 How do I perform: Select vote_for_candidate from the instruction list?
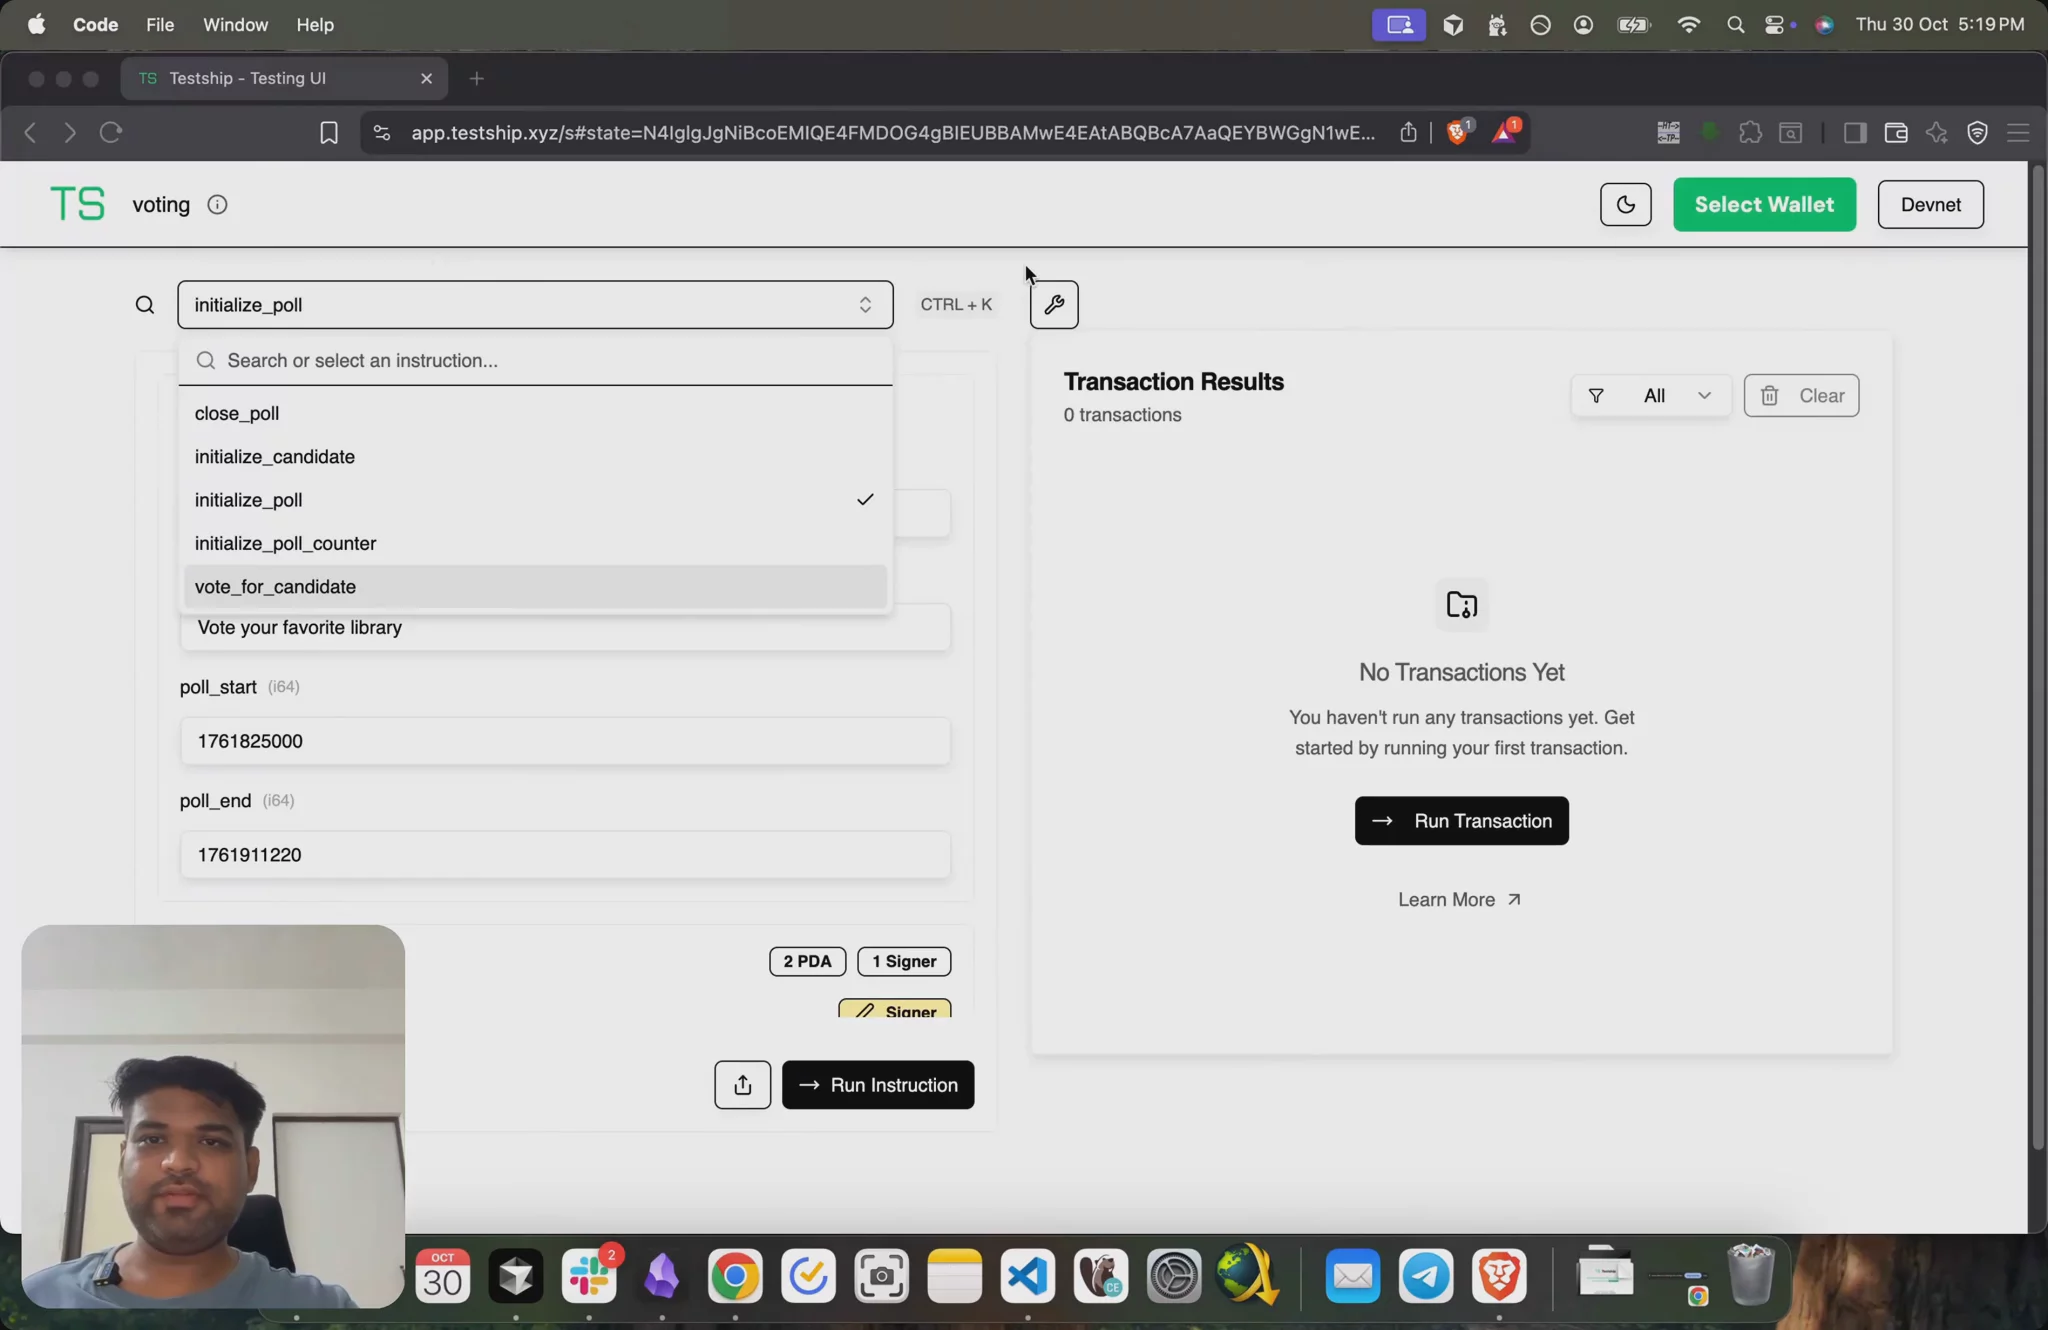pos(275,587)
